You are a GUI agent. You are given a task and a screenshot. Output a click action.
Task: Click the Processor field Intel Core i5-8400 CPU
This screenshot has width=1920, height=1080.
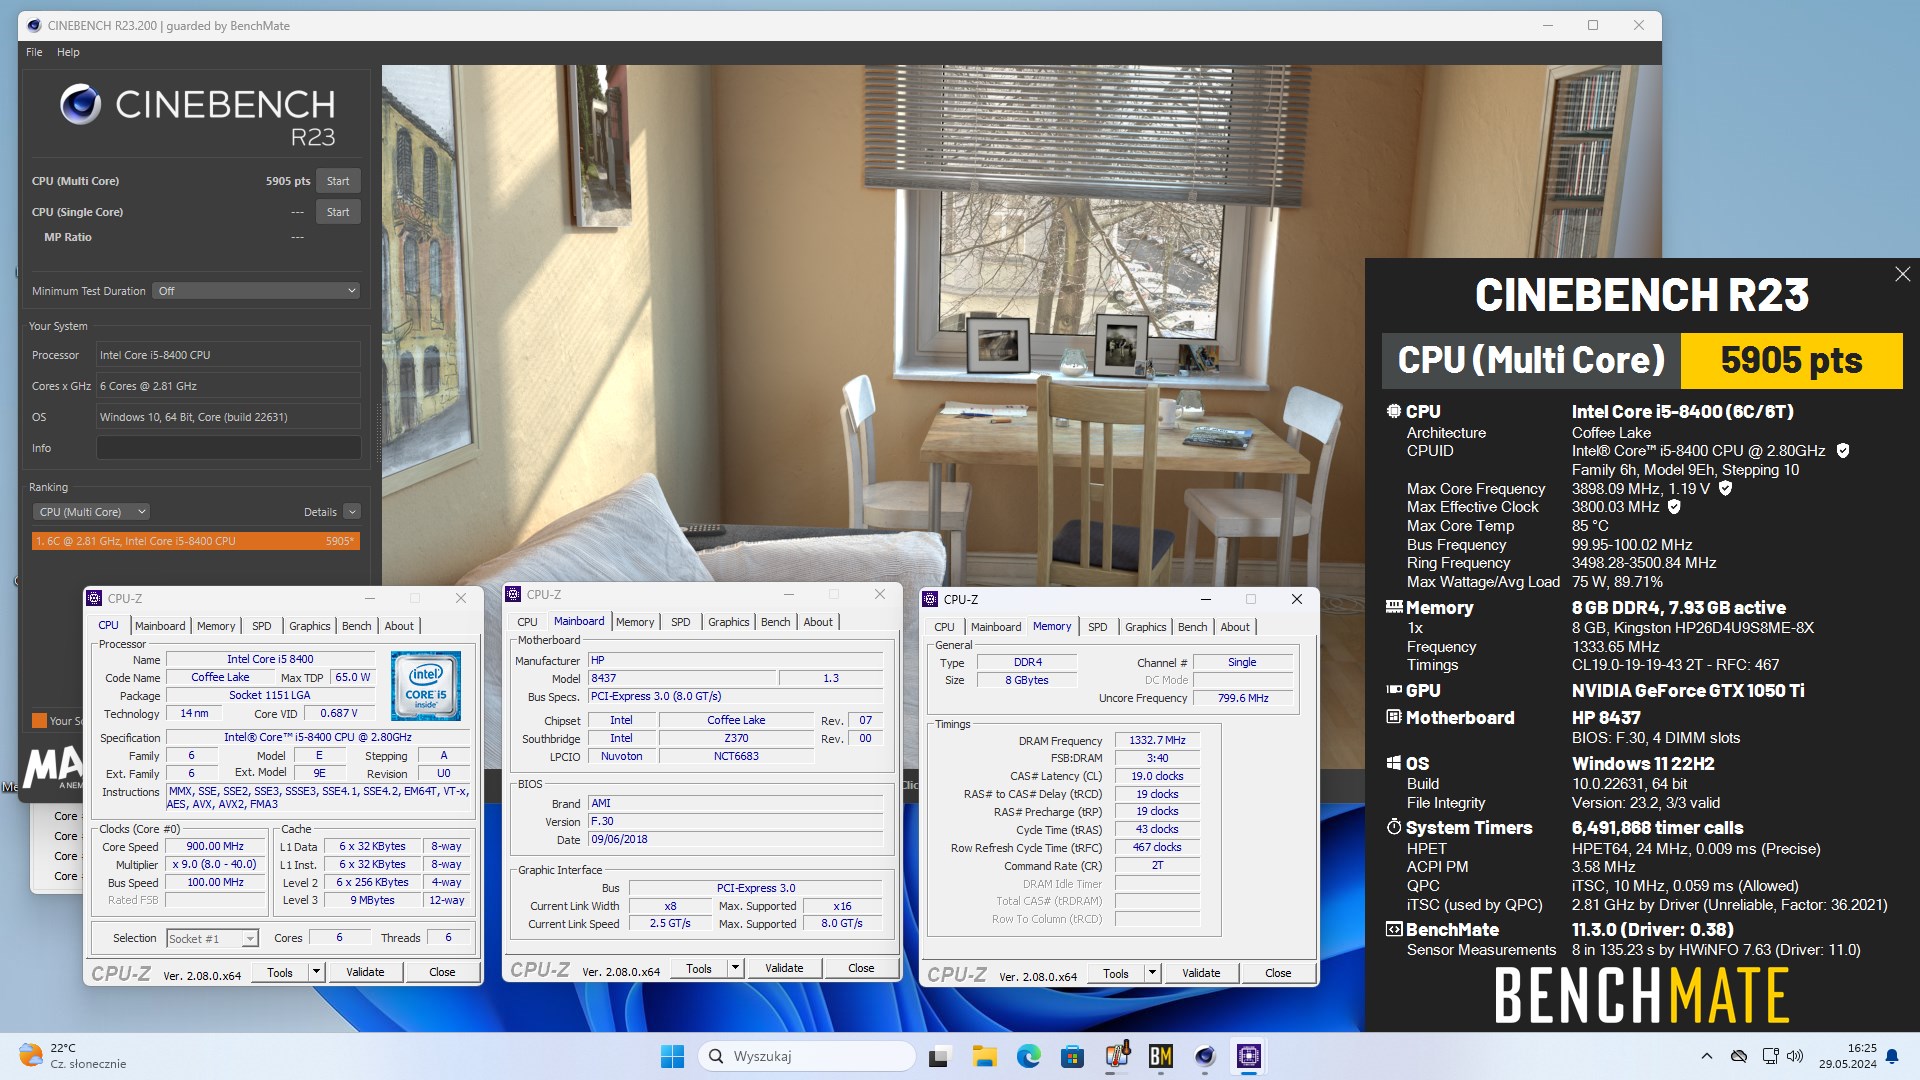(228, 355)
